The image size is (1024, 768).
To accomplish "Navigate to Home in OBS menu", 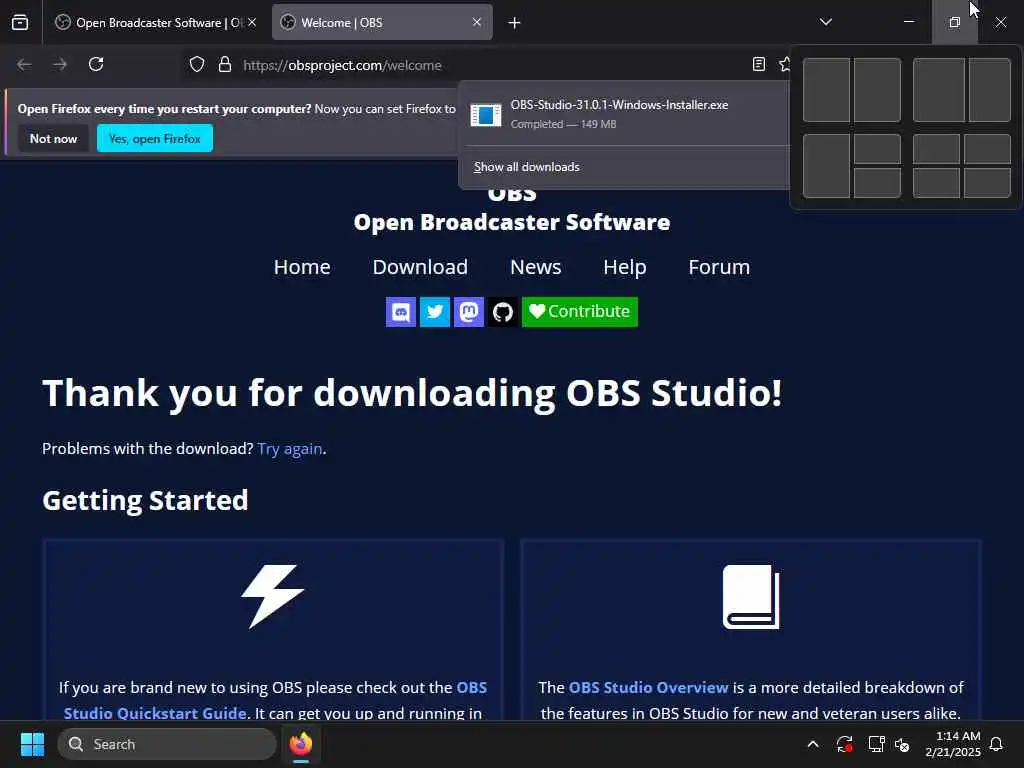I will click(x=302, y=267).
